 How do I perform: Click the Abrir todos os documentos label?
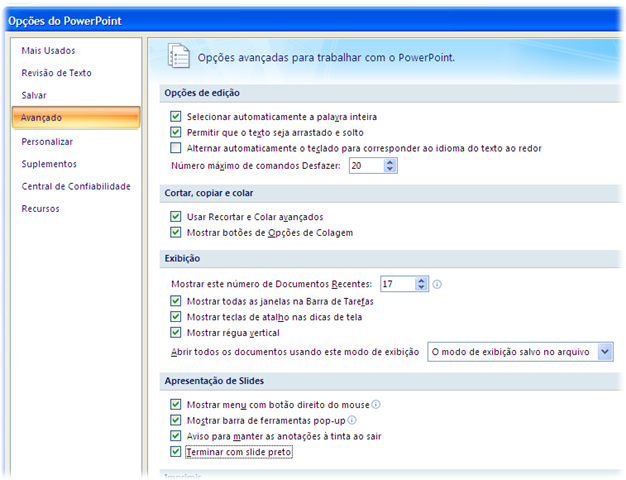(295, 352)
